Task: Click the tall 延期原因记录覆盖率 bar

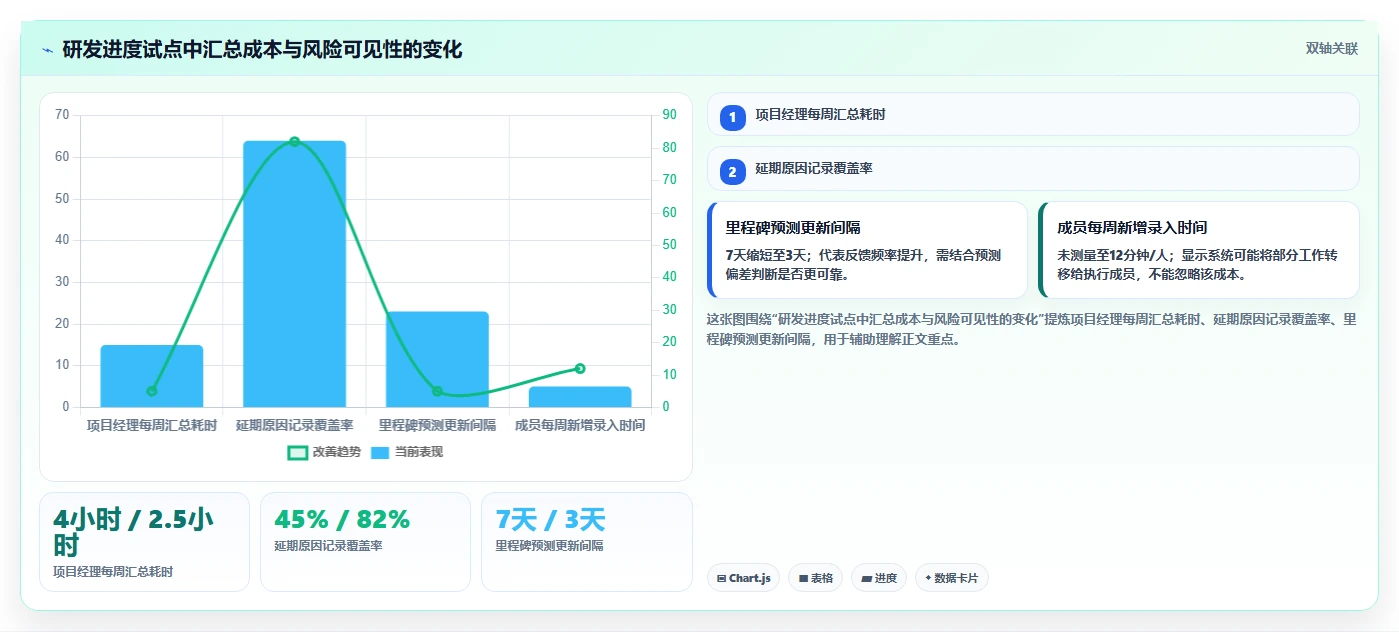Action: tap(295, 274)
